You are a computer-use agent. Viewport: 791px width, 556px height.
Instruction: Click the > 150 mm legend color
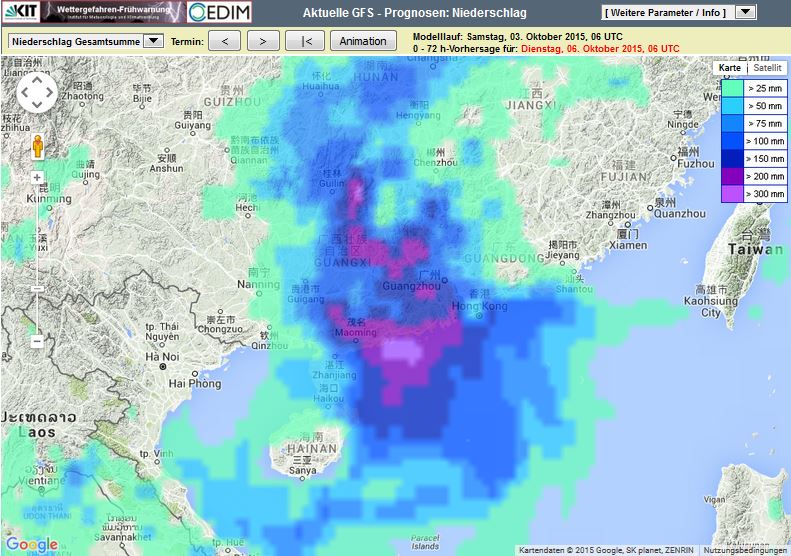pyautogui.click(x=731, y=159)
